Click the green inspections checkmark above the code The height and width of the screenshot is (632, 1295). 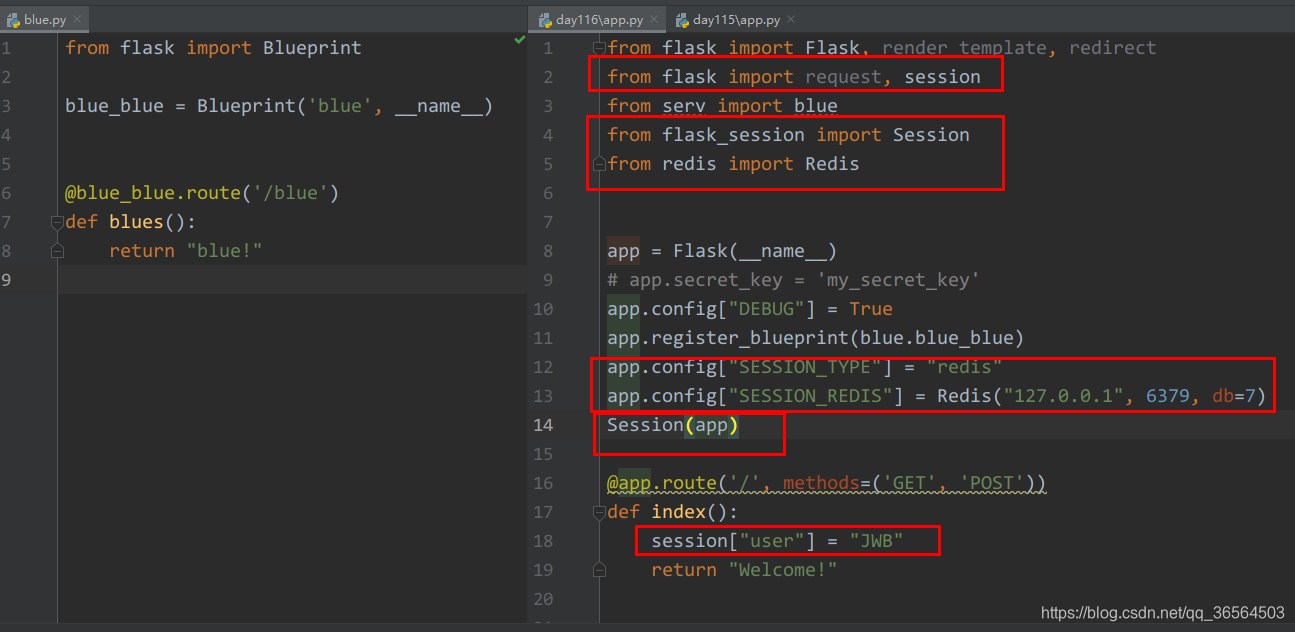(519, 39)
